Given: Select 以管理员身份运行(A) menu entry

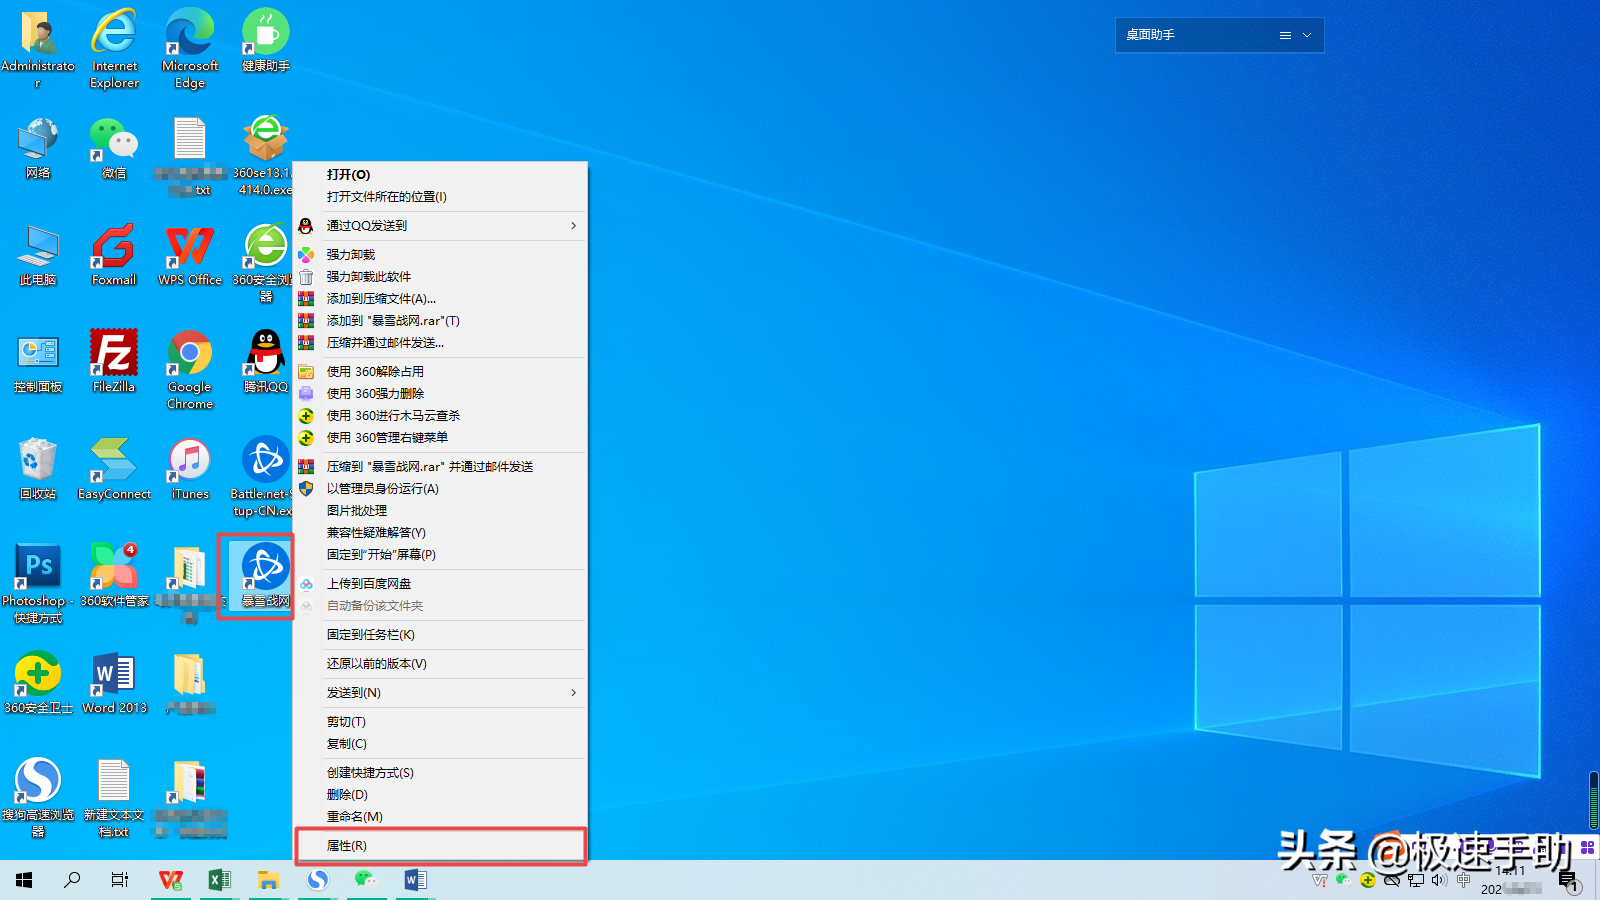Looking at the screenshot, I should coord(382,489).
